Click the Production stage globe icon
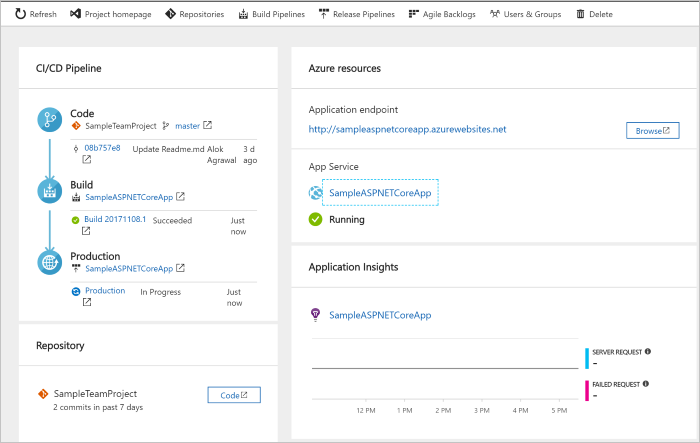Image resolution: width=700 pixels, height=443 pixels. click(x=50, y=262)
